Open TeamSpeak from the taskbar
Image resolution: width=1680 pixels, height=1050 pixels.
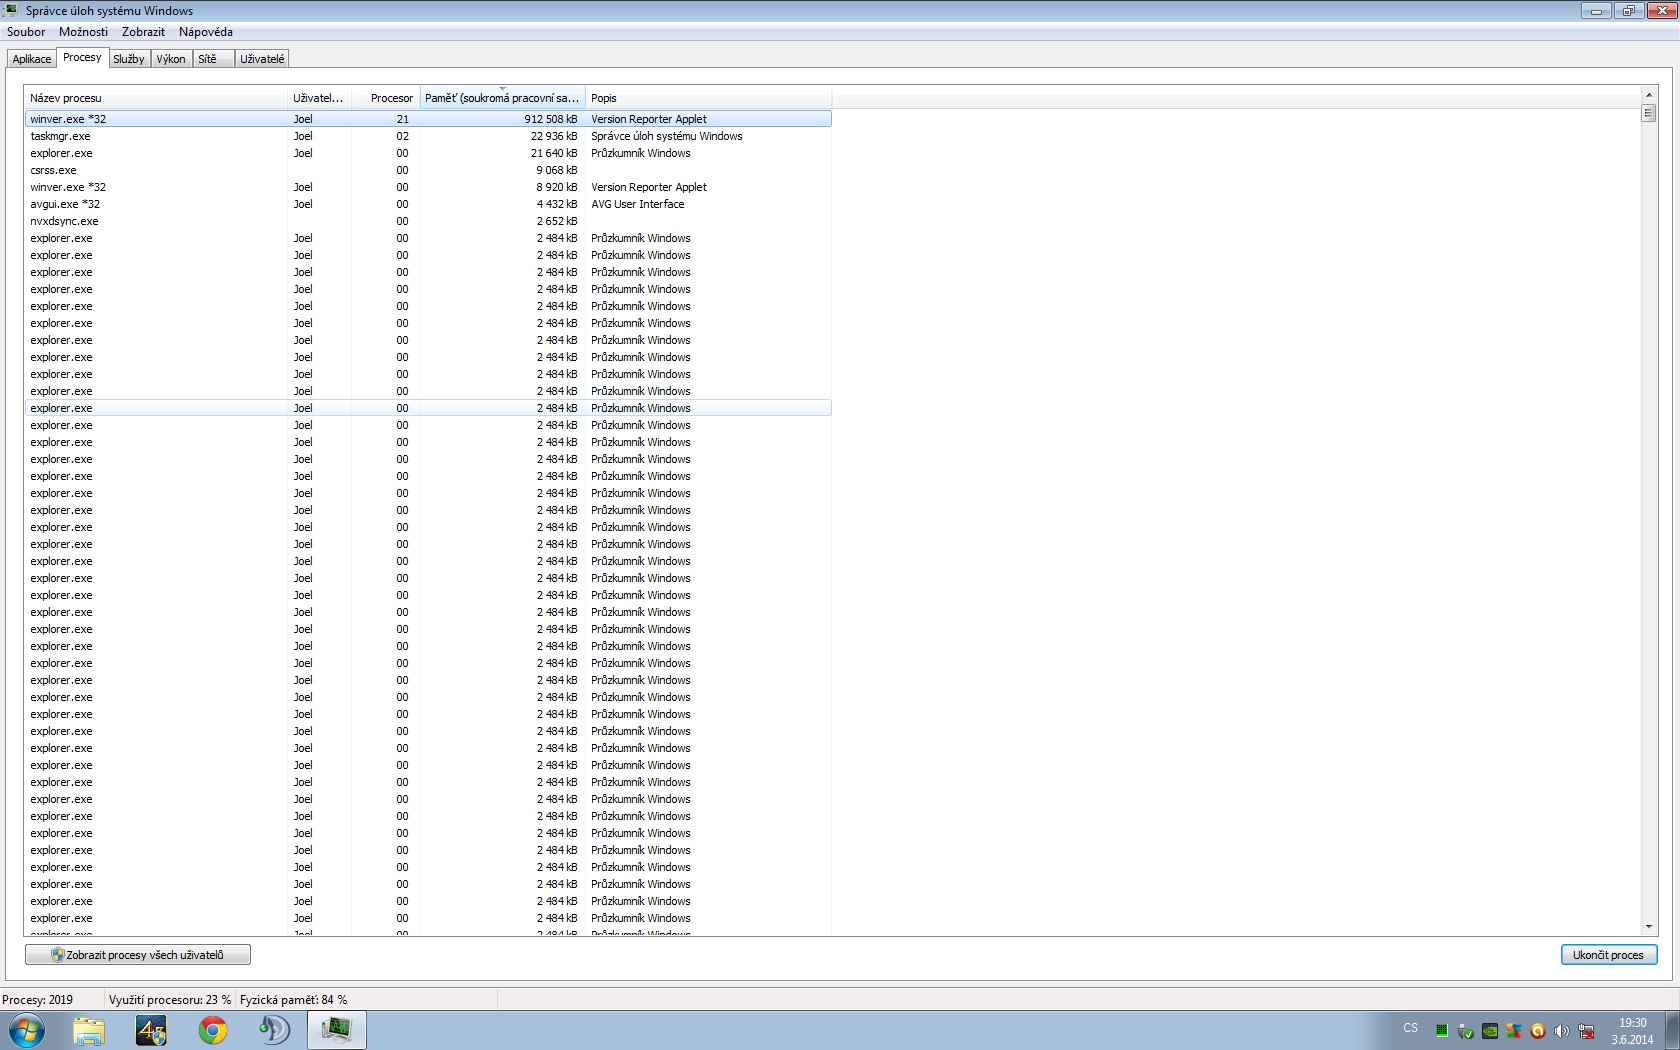pyautogui.click(x=274, y=1030)
